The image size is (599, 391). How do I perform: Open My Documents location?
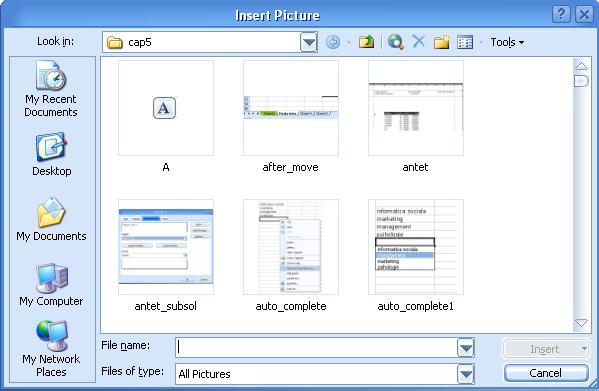click(51, 219)
